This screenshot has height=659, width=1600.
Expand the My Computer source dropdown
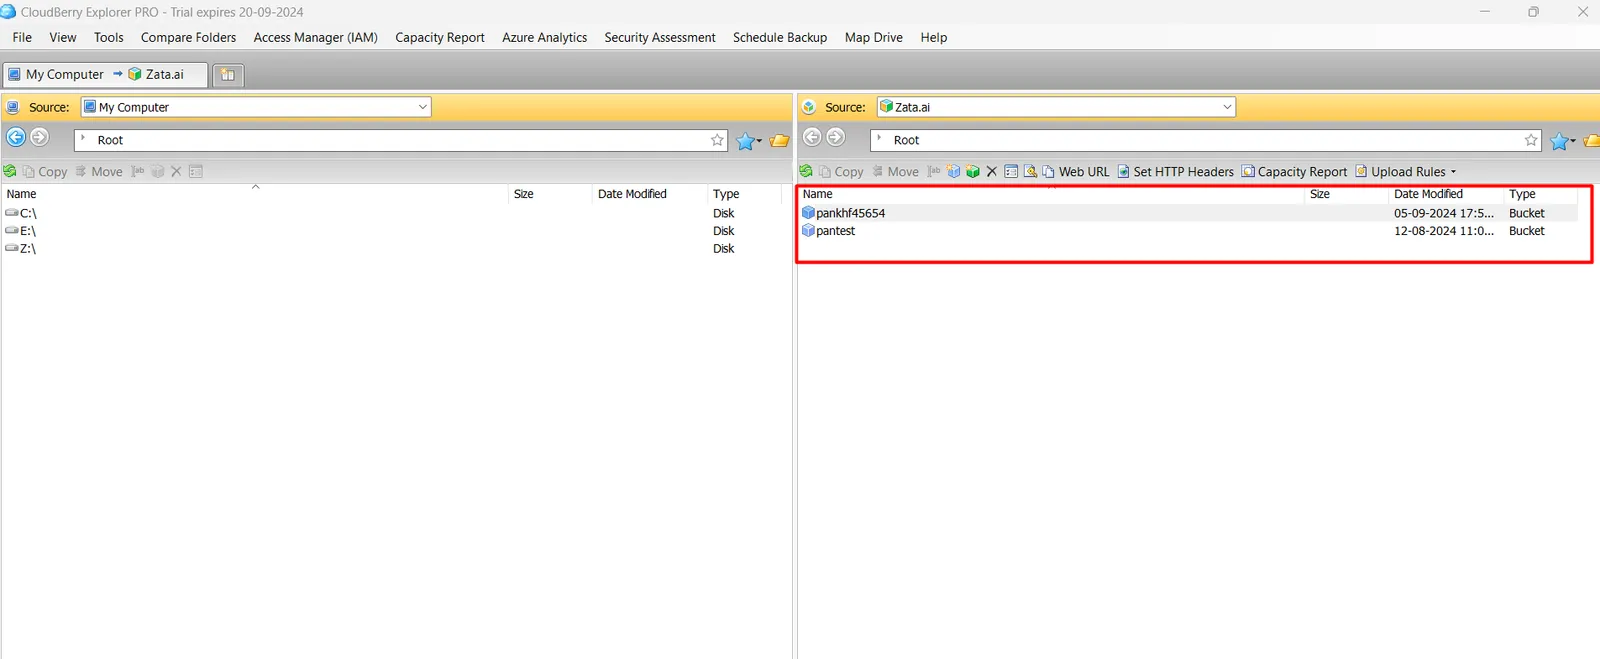pos(423,107)
